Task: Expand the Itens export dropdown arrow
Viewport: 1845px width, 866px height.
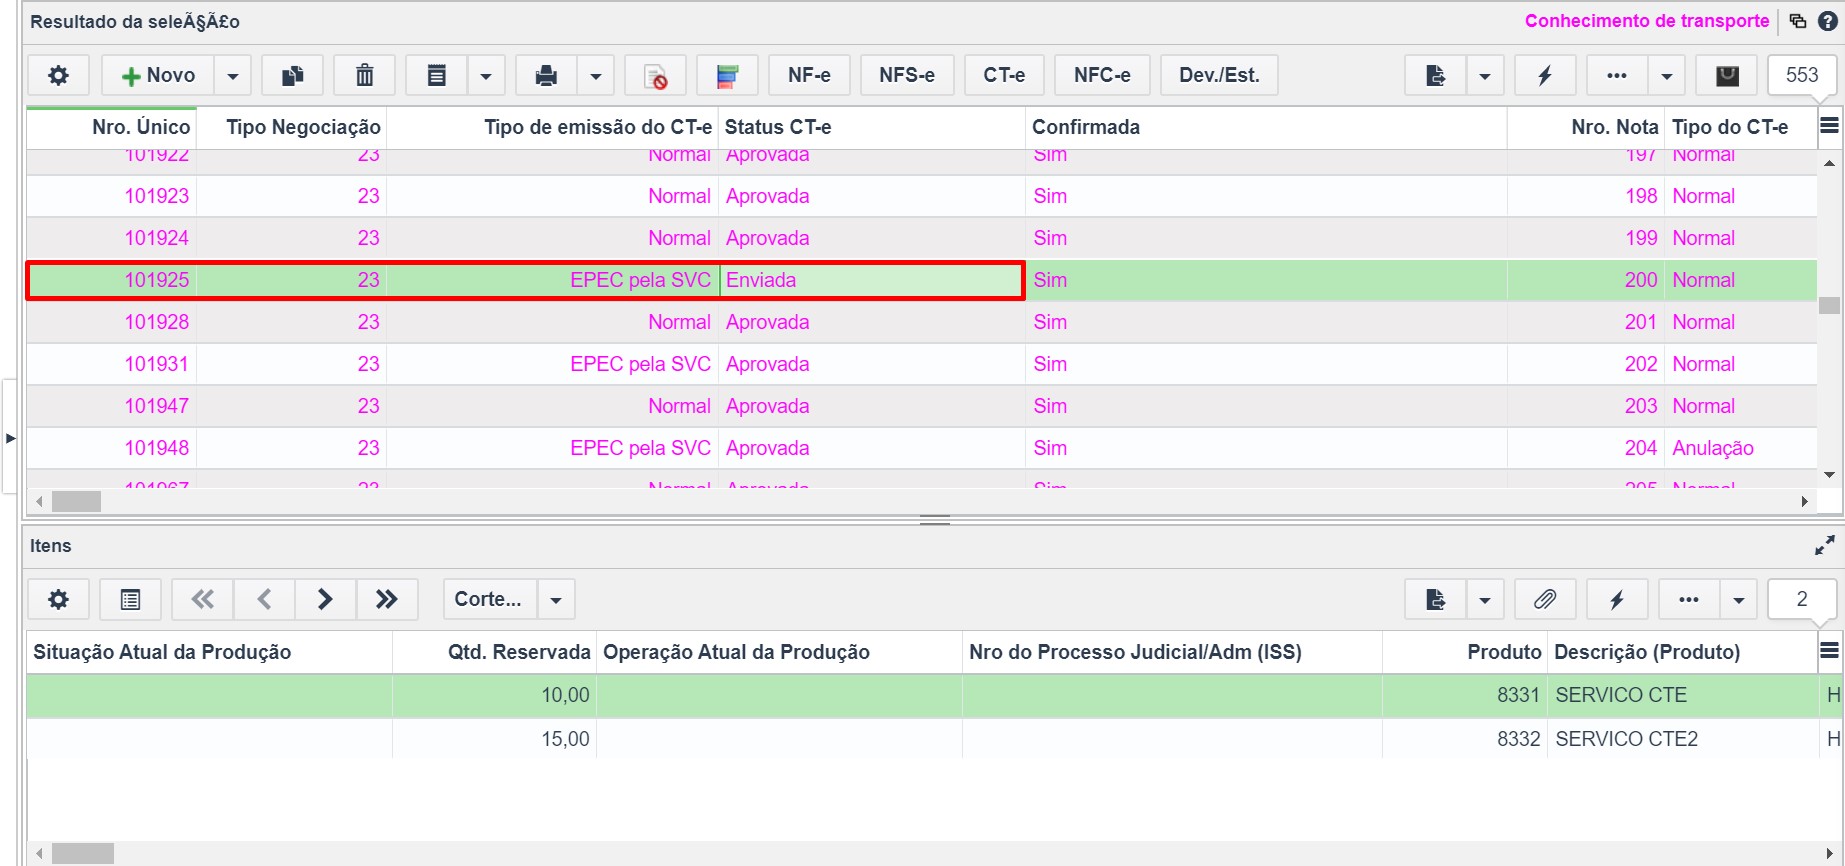Action: pos(1484,599)
